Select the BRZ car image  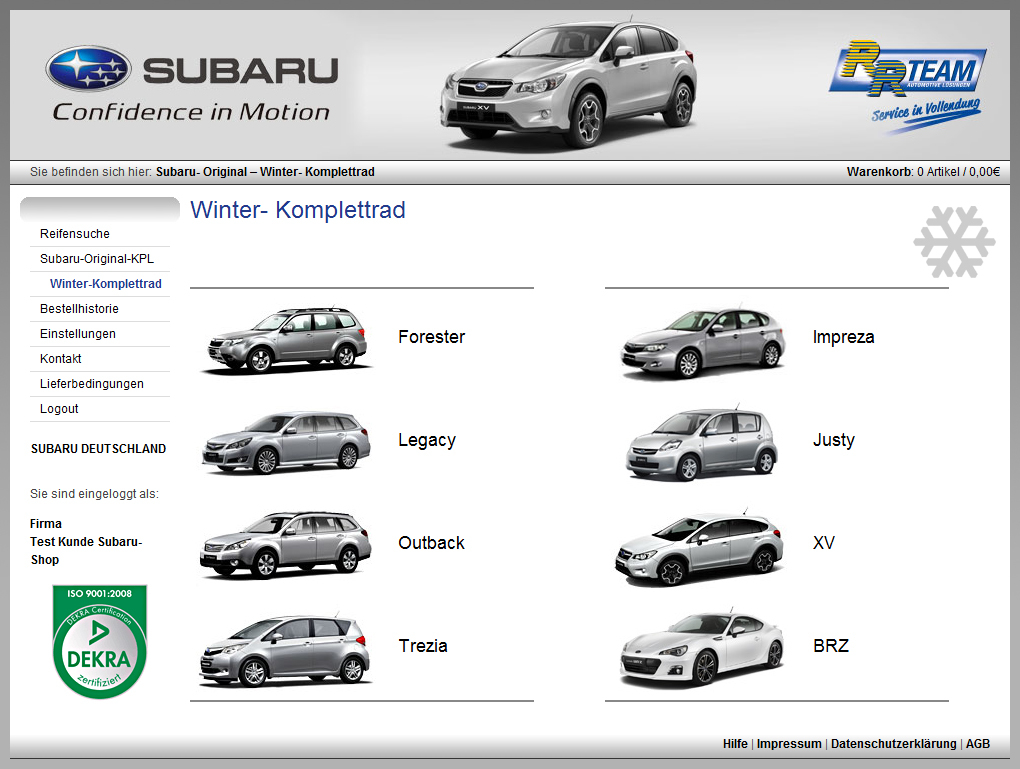coord(702,649)
